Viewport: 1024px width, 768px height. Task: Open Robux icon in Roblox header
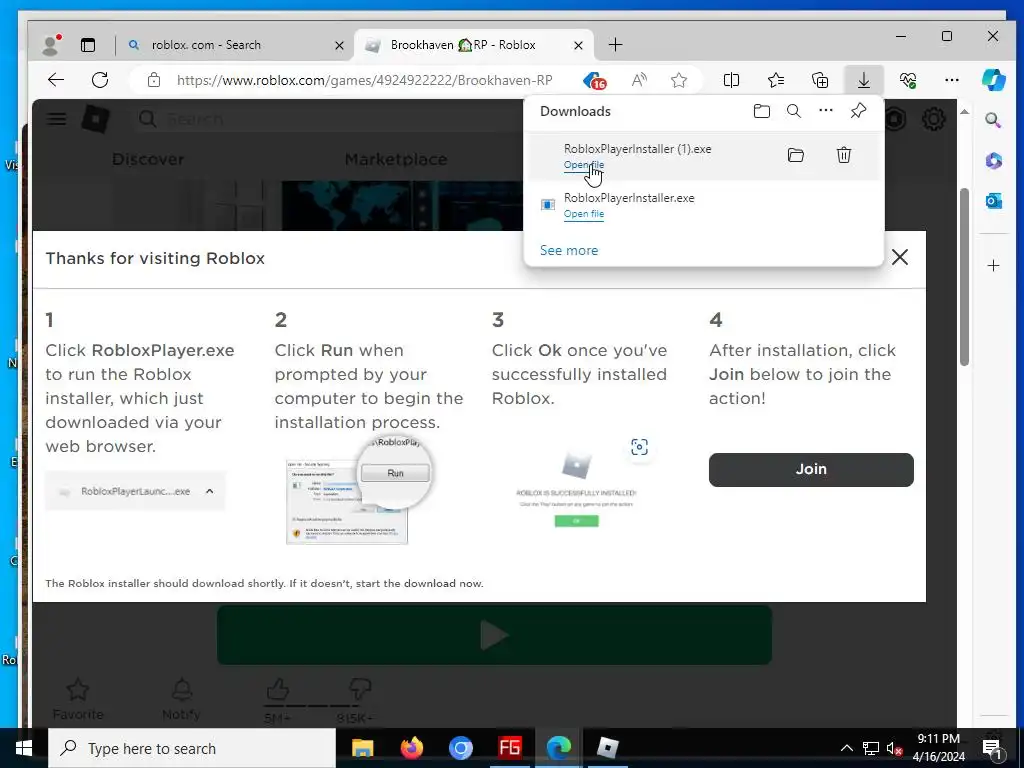pyautogui.click(x=895, y=119)
